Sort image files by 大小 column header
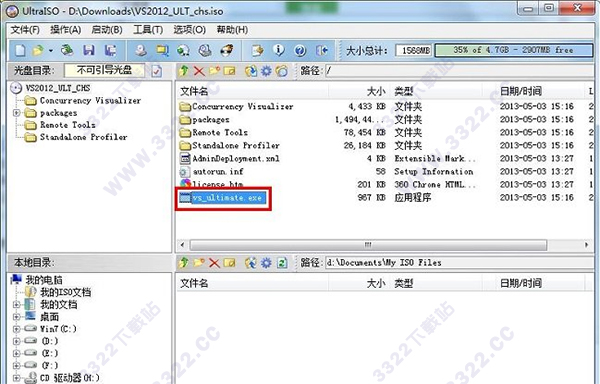600x384 pixels. coord(360,91)
